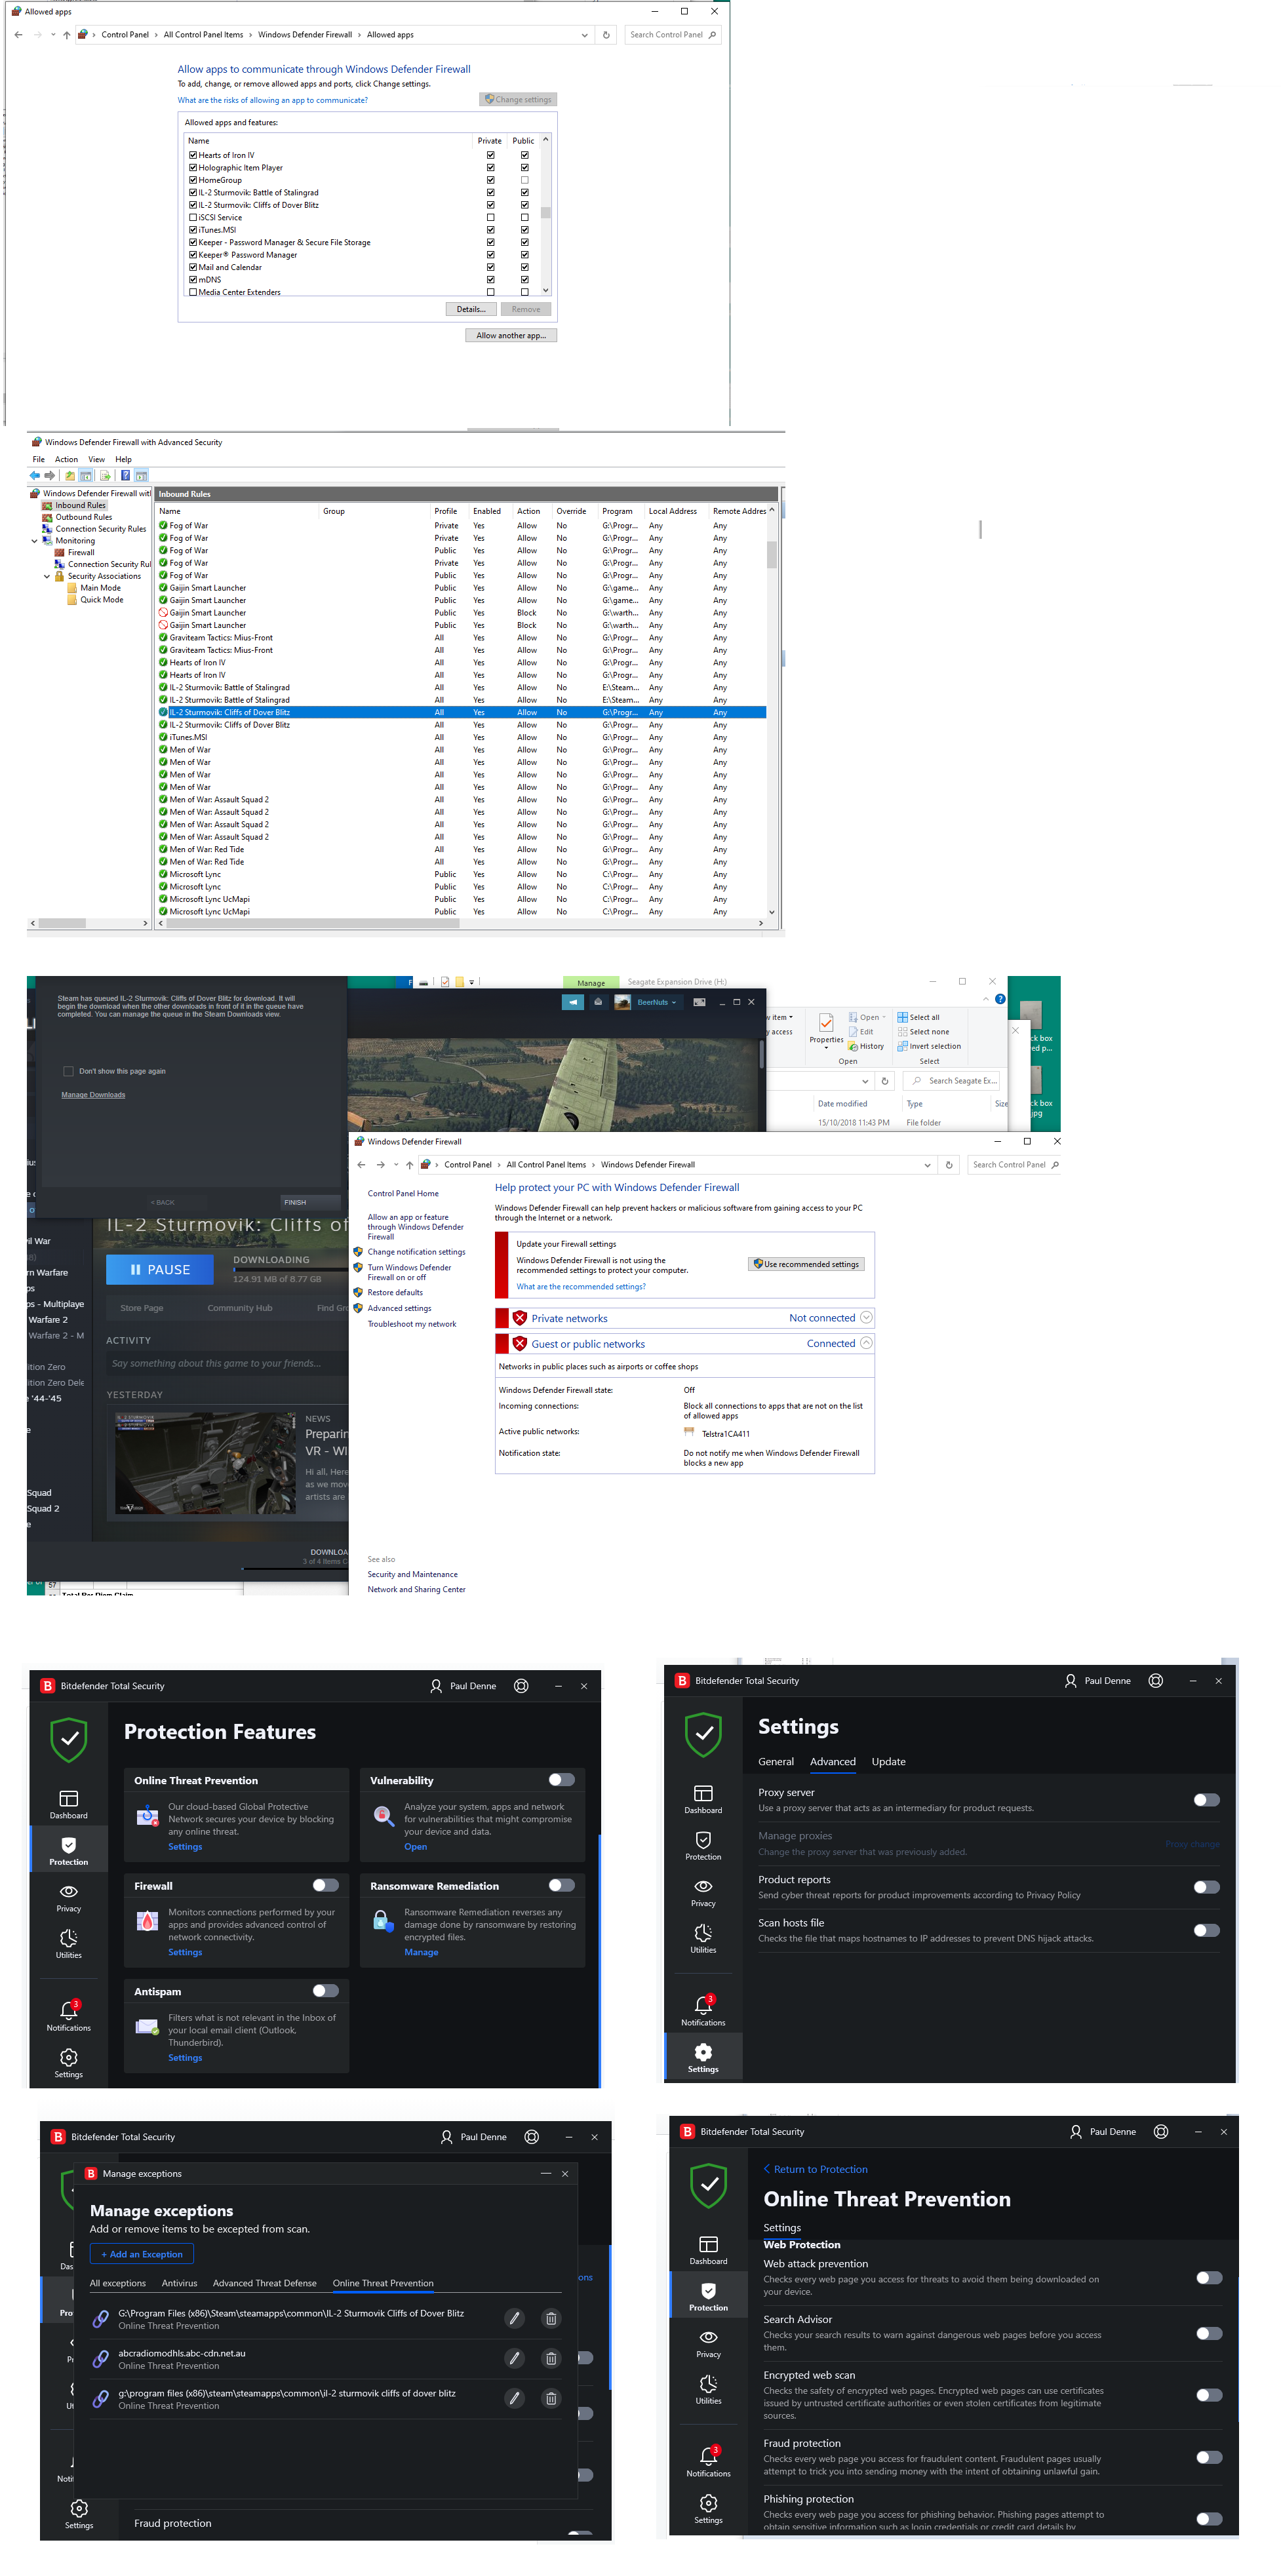The image size is (1281, 2576).
Task: Toggle the Firewall switch in Protection Features
Action: pos(325,1885)
